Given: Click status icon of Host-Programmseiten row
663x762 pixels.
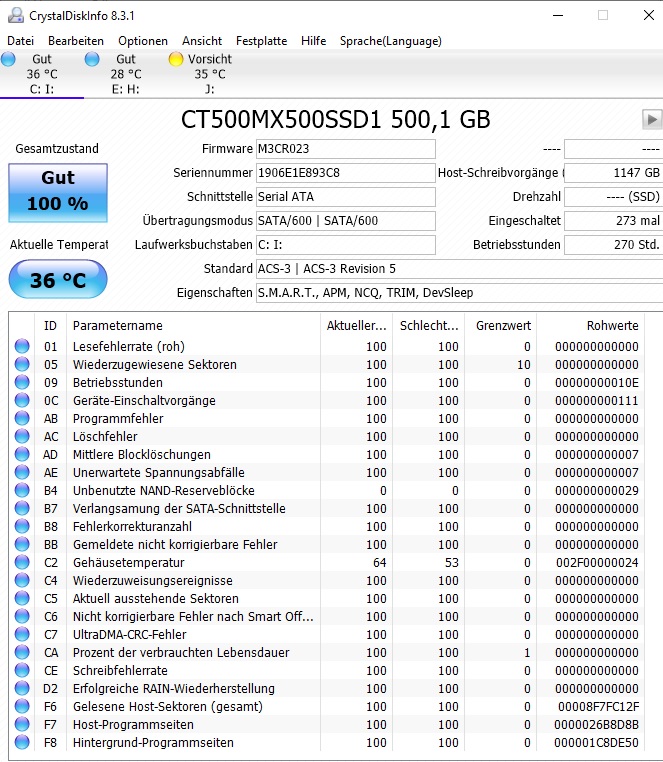Looking at the screenshot, I should click(22, 724).
